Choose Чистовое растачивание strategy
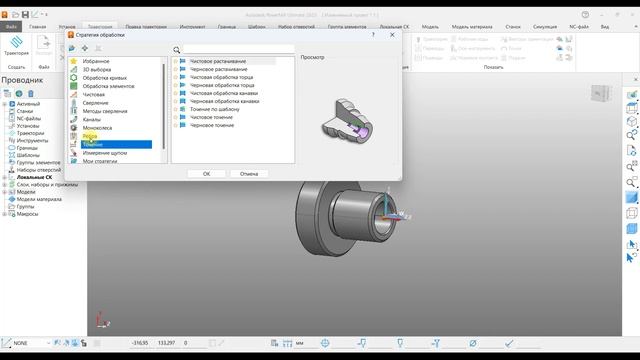The height and width of the screenshot is (360, 640). click(218, 61)
